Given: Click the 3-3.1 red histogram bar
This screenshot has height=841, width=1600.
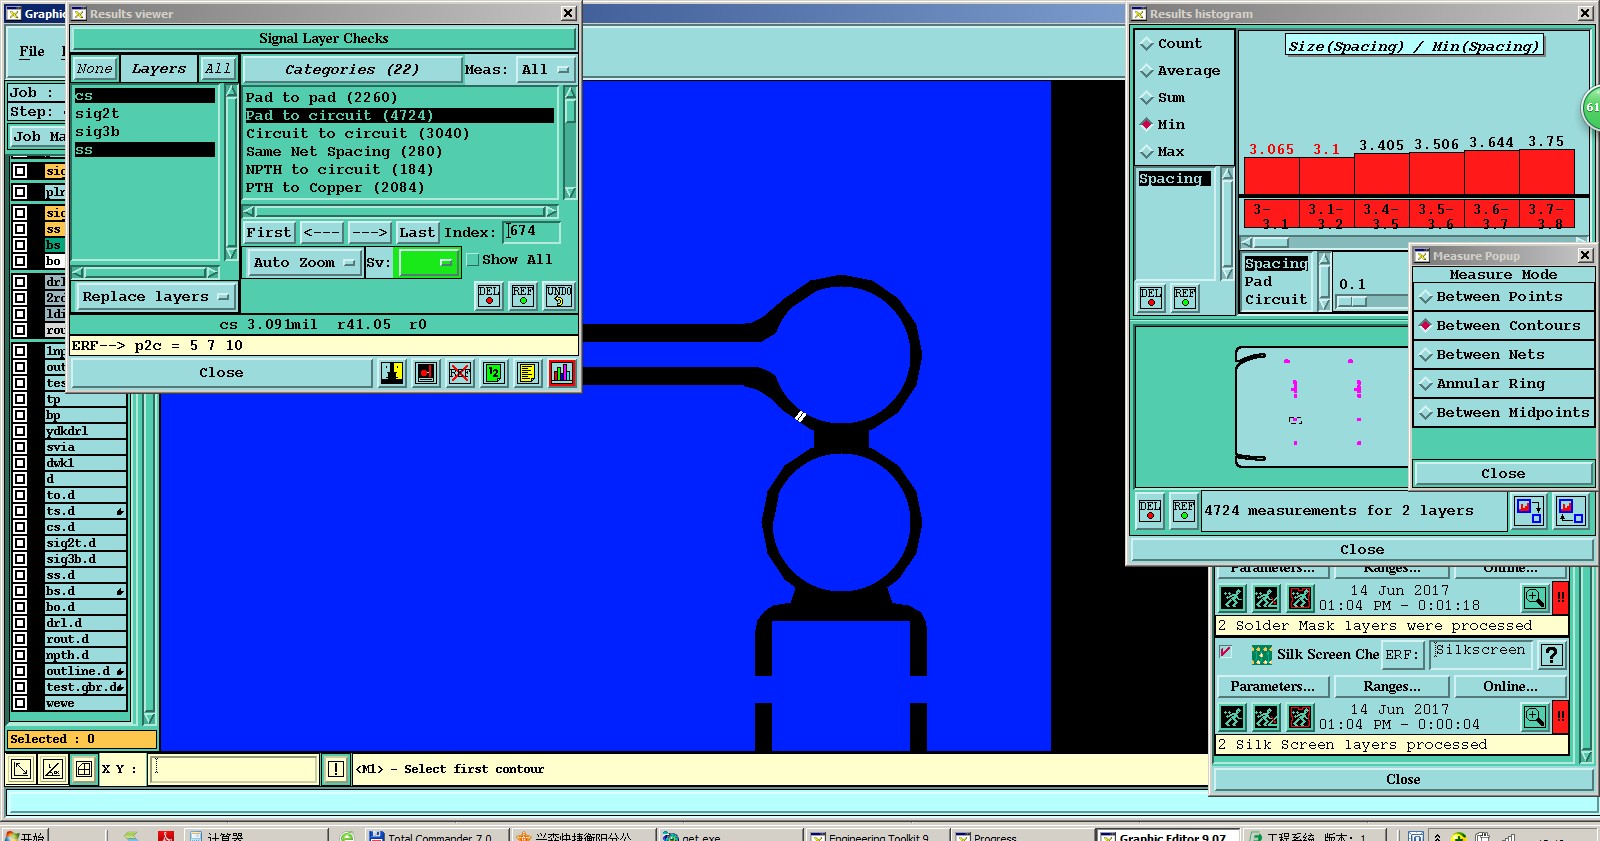Looking at the screenshot, I should tap(1272, 176).
